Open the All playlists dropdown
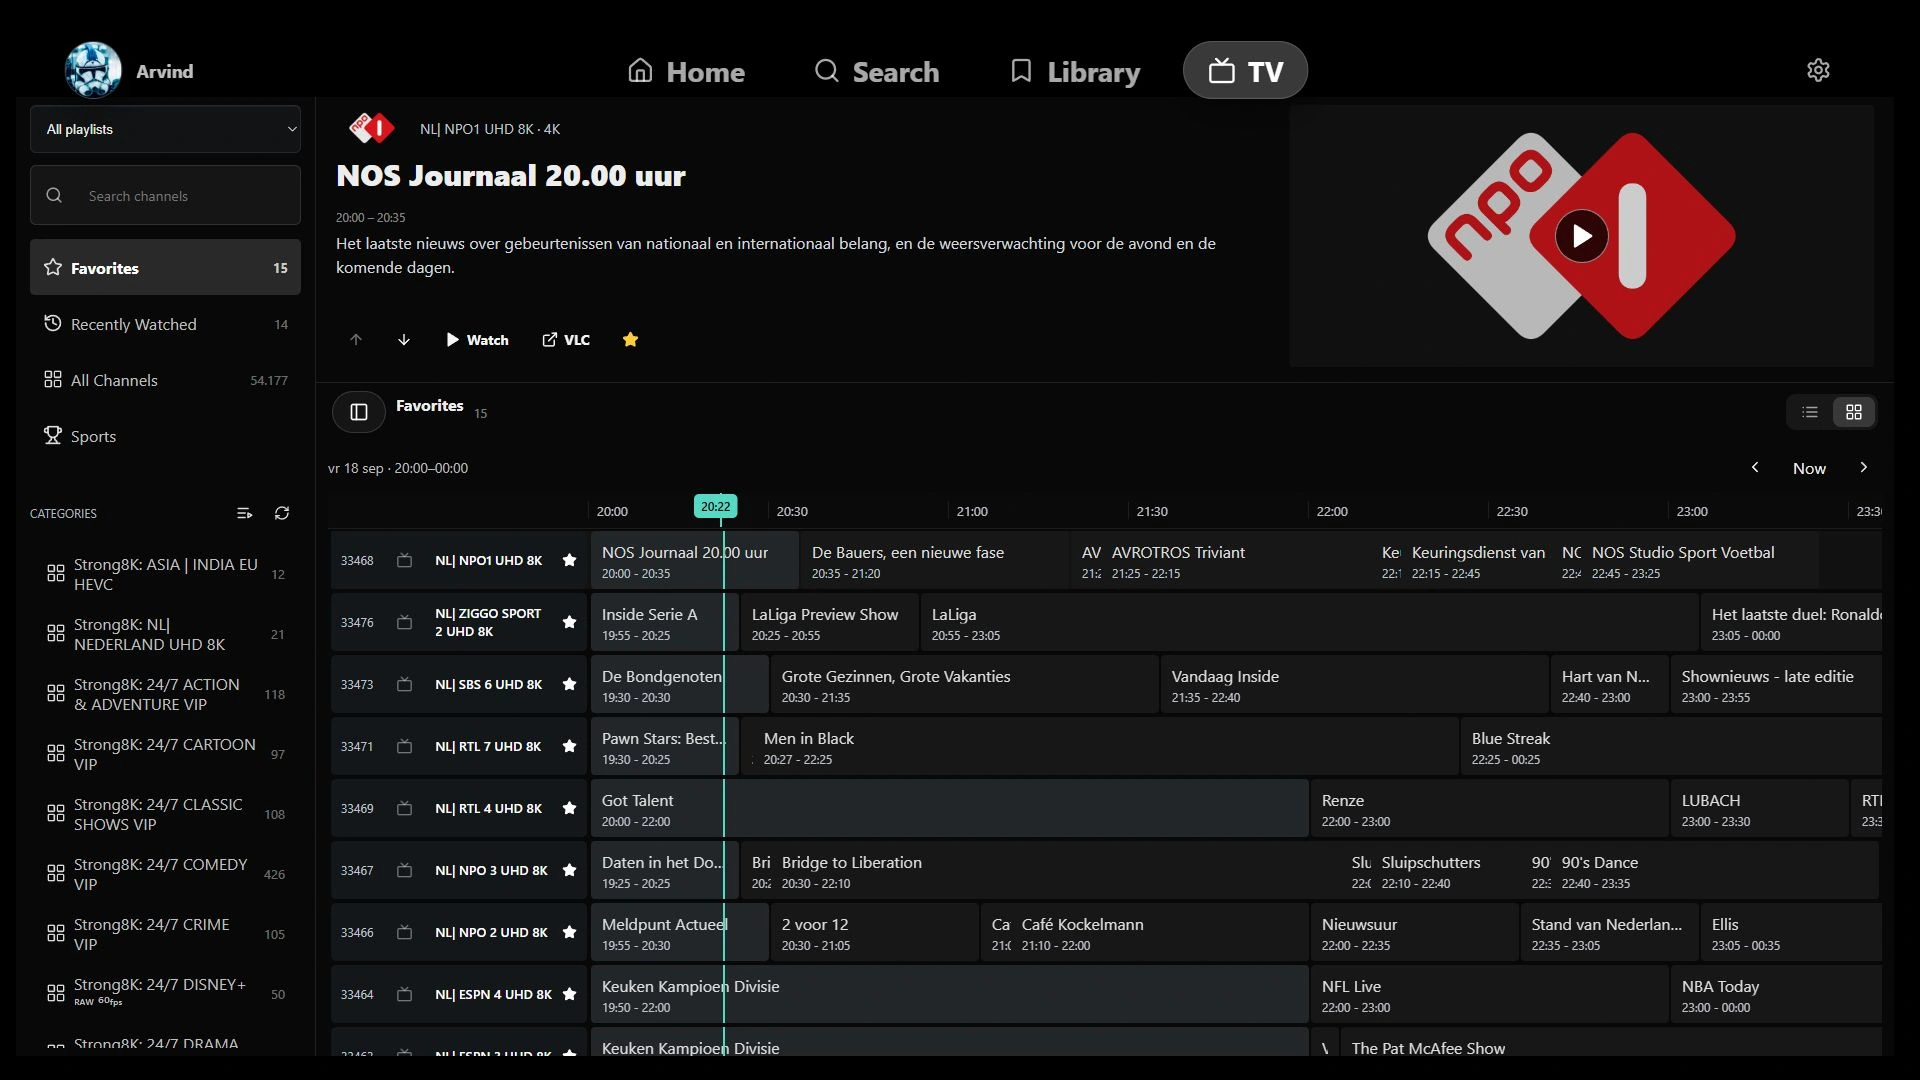 [165, 129]
